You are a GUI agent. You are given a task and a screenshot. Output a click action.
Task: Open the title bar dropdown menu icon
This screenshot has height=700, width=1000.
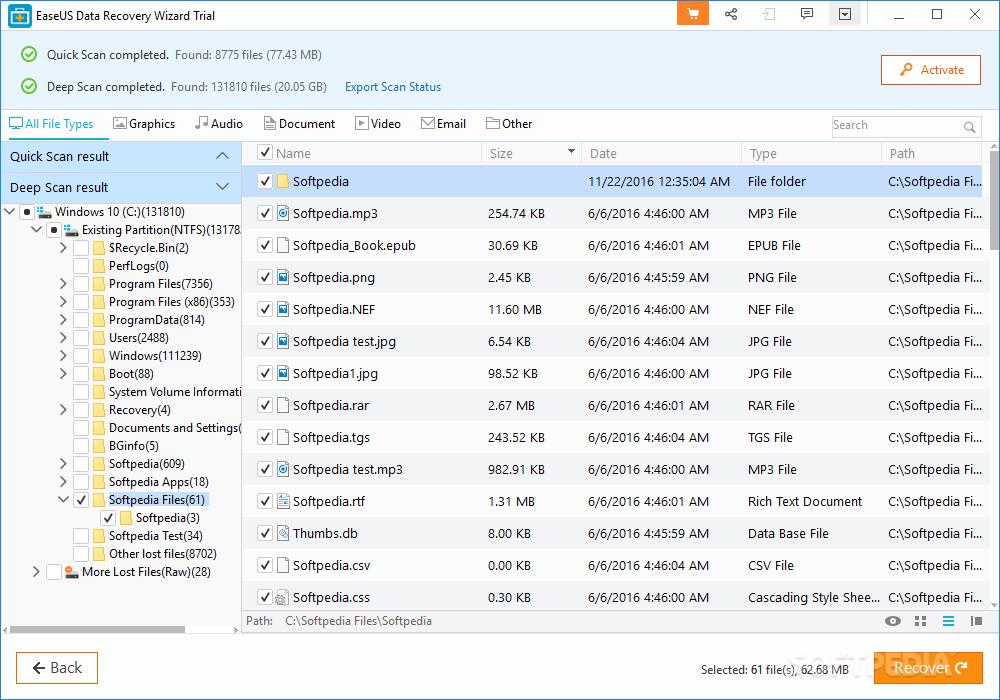[x=845, y=14]
